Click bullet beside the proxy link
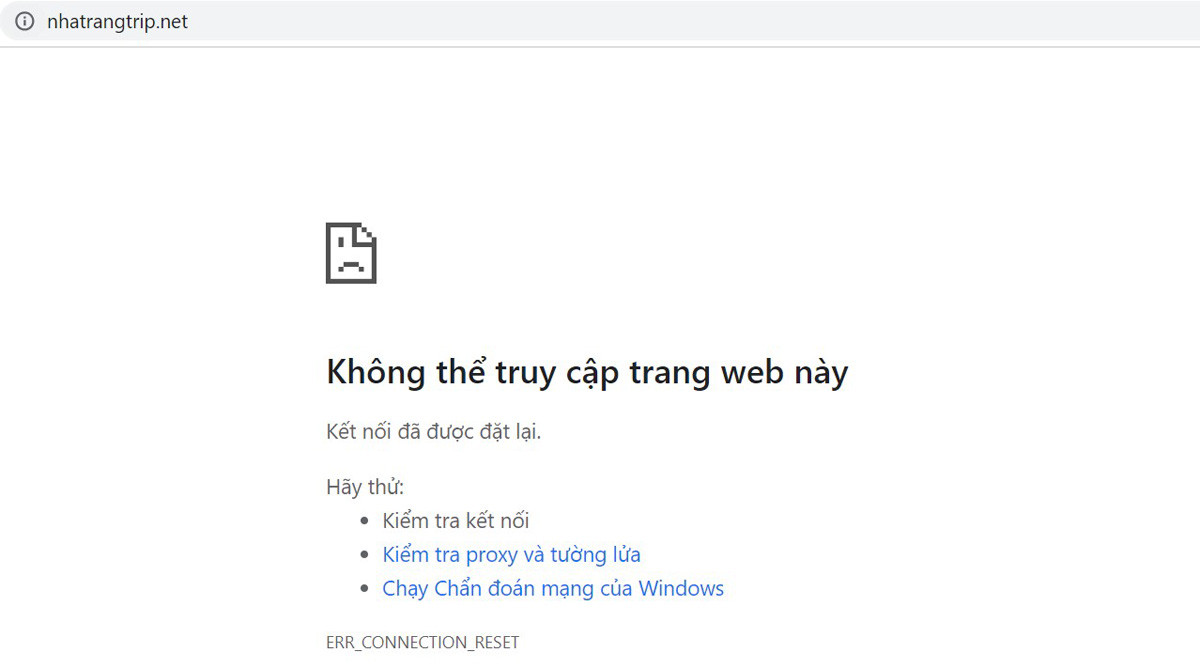1200x668 pixels. [x=364, y=555]
